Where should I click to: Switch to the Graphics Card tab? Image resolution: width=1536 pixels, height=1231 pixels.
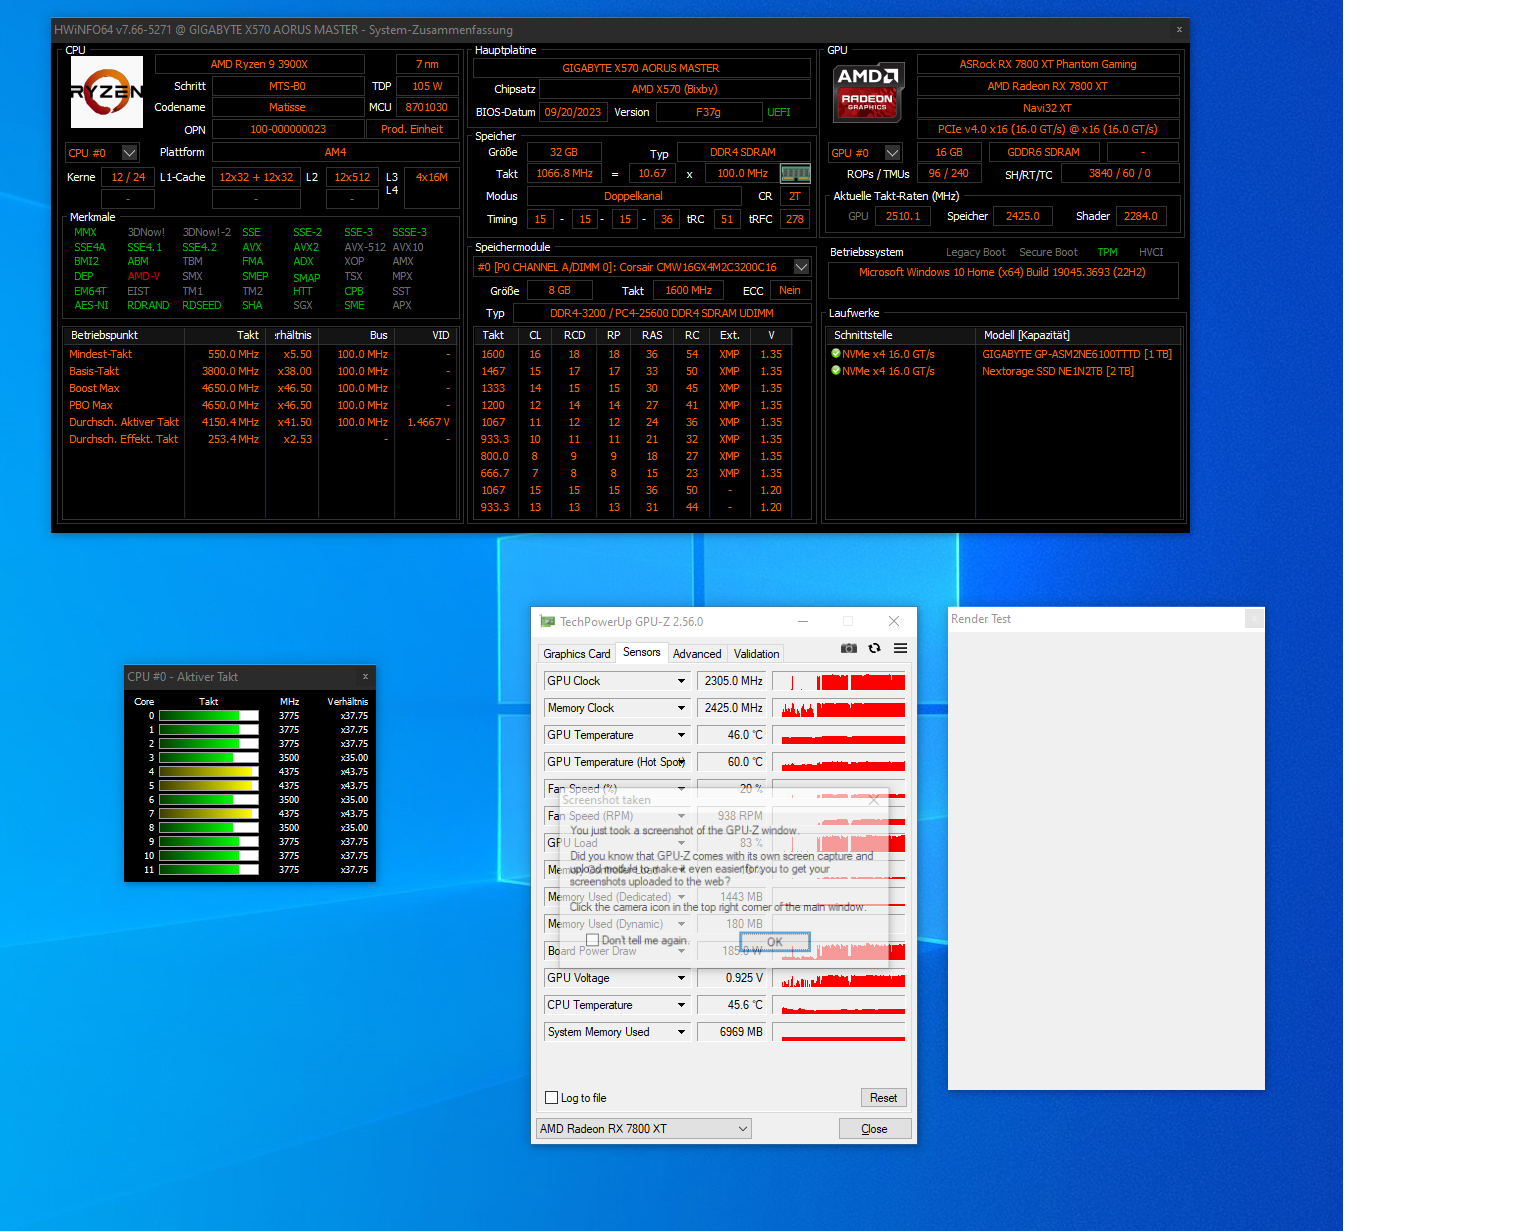pyautogui.click(x=577, y=654)
